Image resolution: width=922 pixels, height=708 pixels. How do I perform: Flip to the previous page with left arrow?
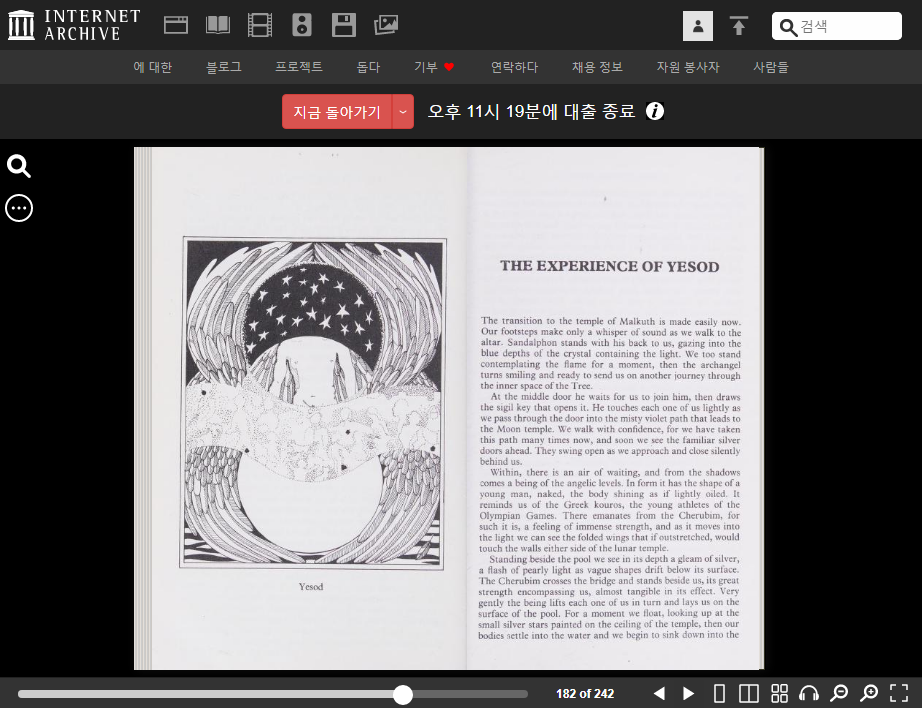click(659, 693)
